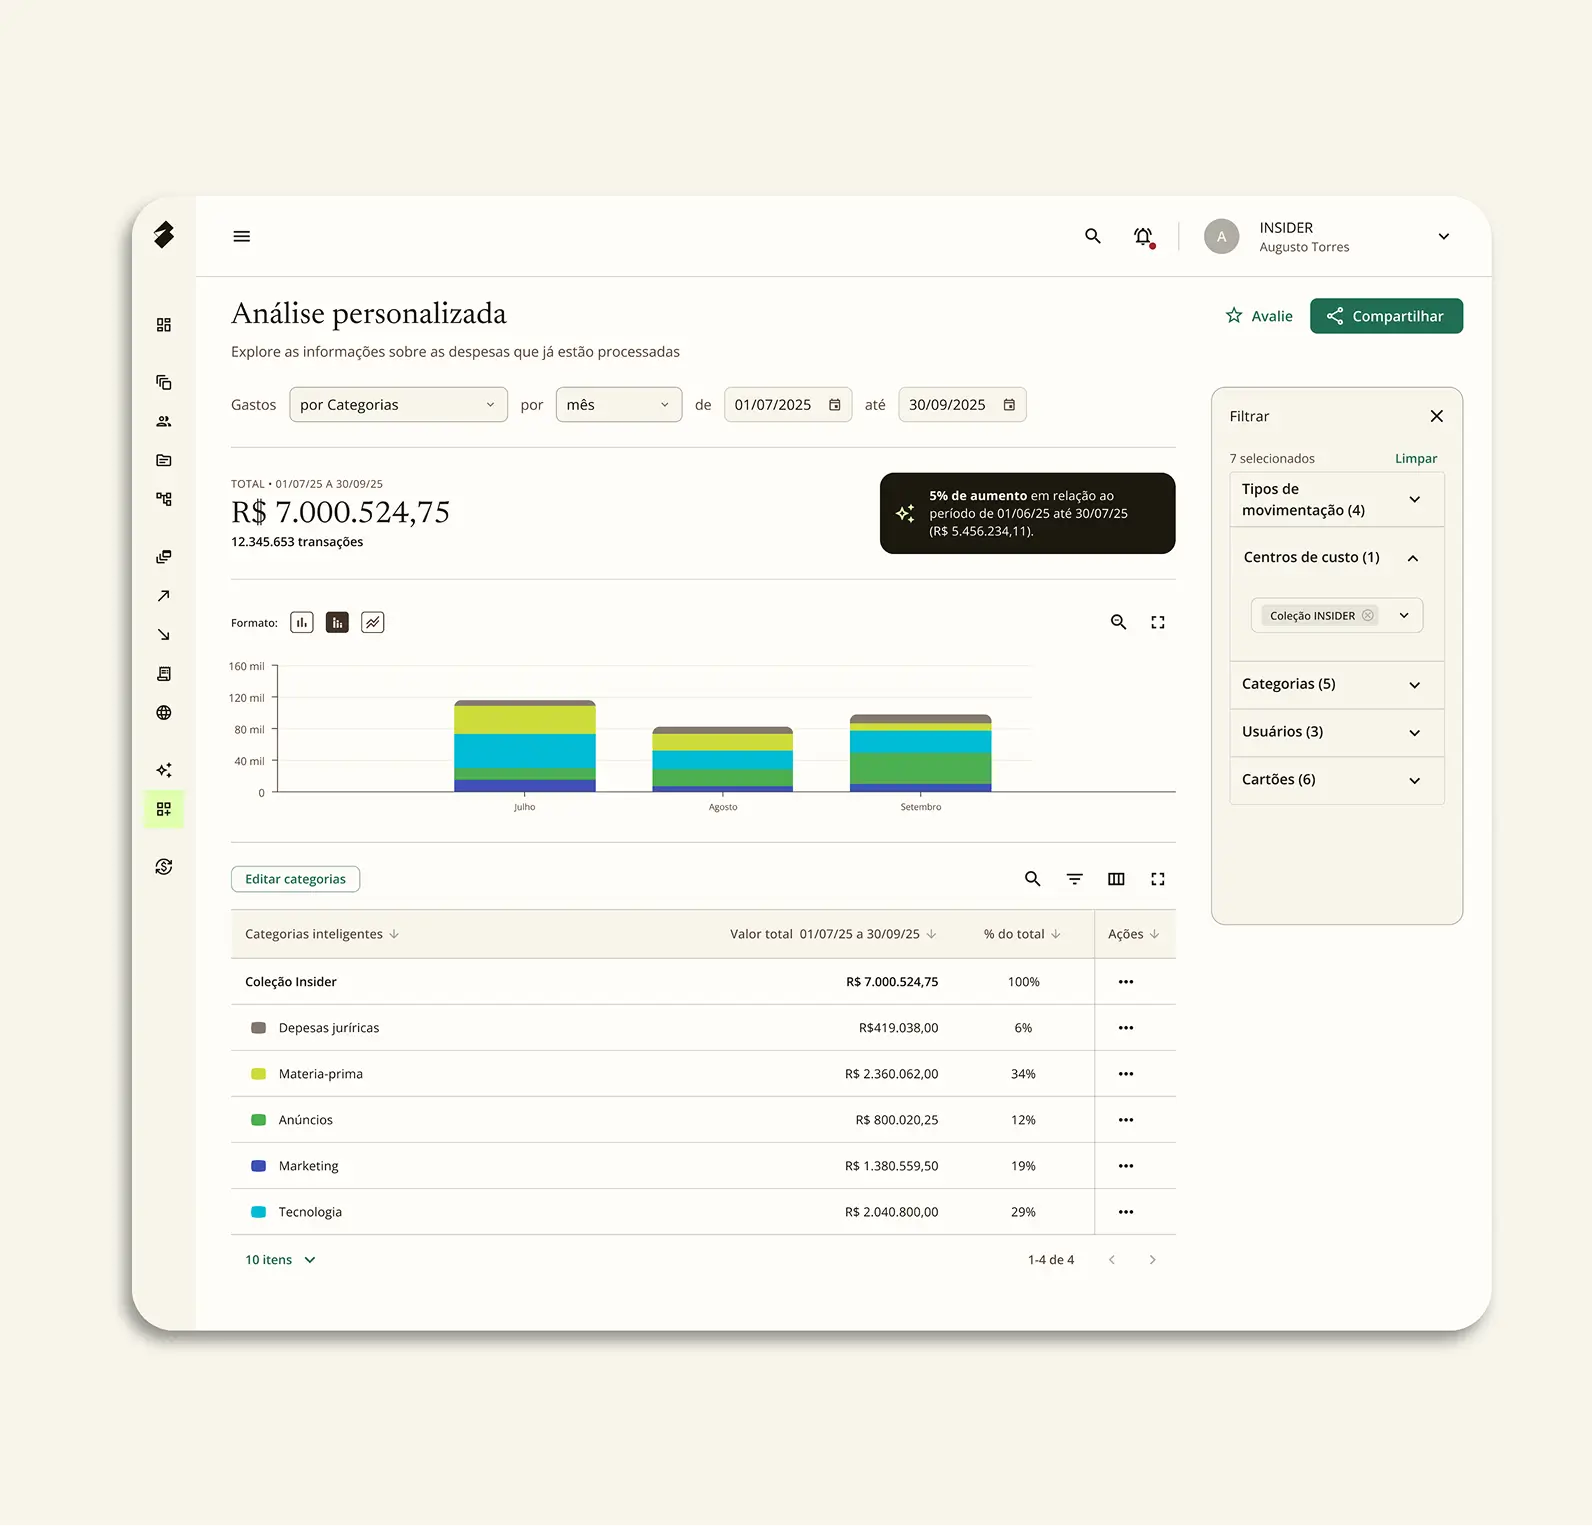The width and height of the screenshot is (1592, 1526).
Task: Open the stacked layers sidebar icon
Action: click(164, 557)
